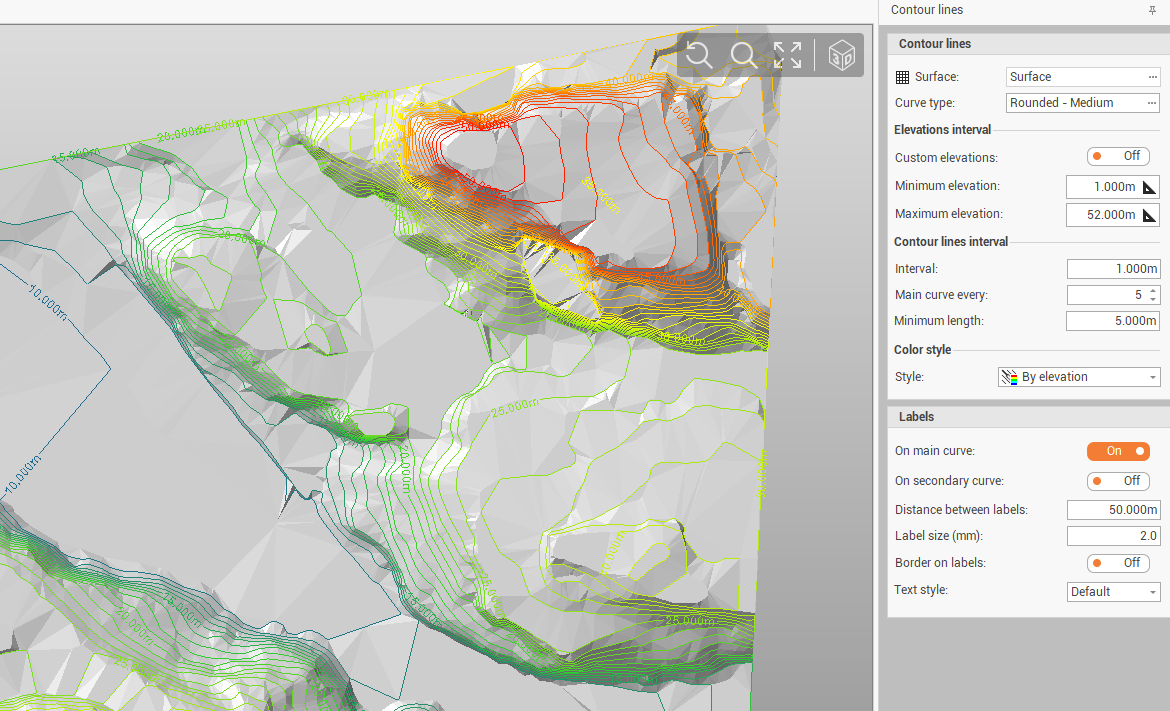Click the zoom extents arrows icon
The image size is (1170, 711).
(787, 55)
